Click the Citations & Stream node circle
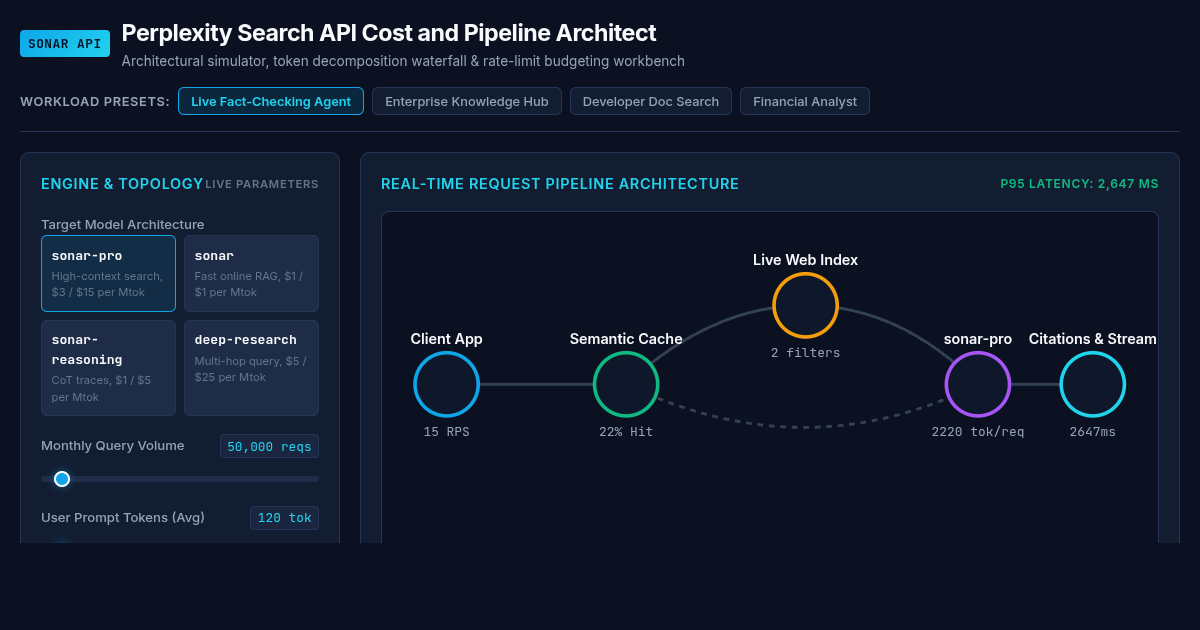 (1093, 384)
